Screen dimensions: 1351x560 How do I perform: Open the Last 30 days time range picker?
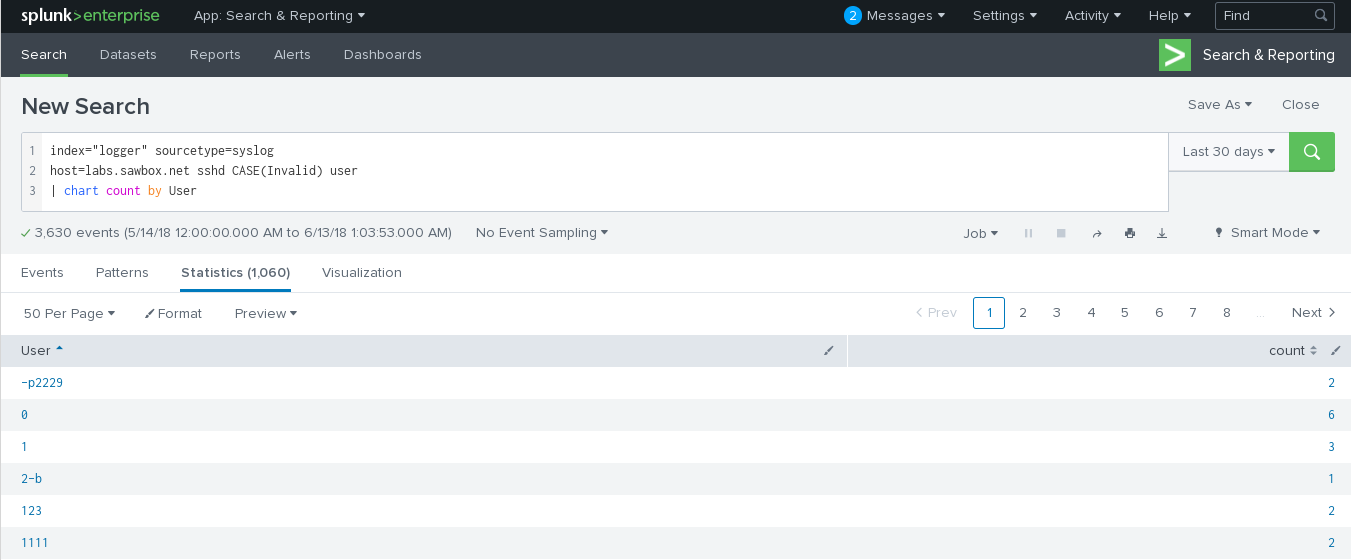pyautogui.click(x=1228, y=152)
